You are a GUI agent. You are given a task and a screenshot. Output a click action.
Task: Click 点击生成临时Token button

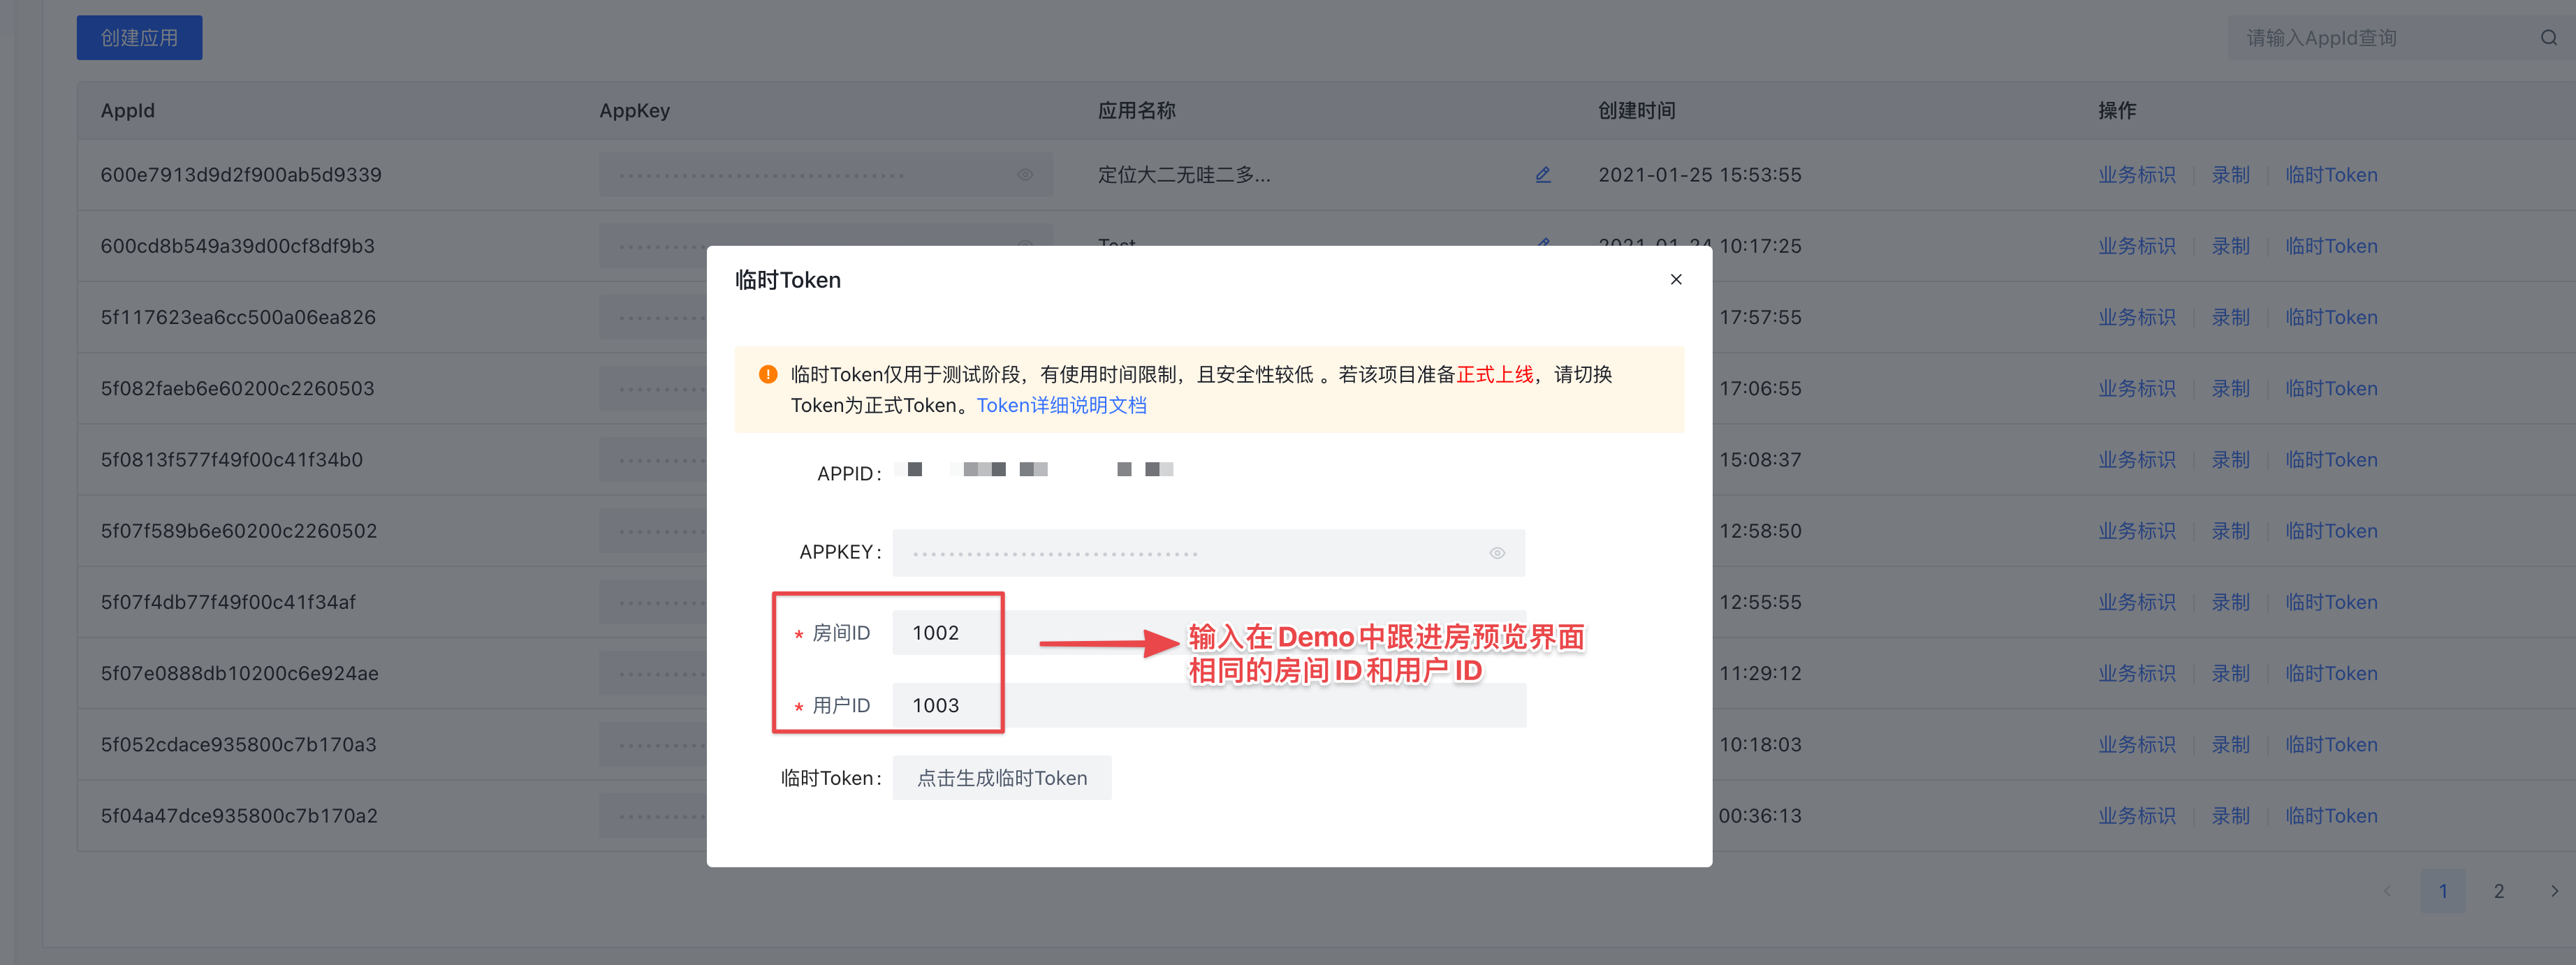pyautogui.click(x=1002, y=778)
